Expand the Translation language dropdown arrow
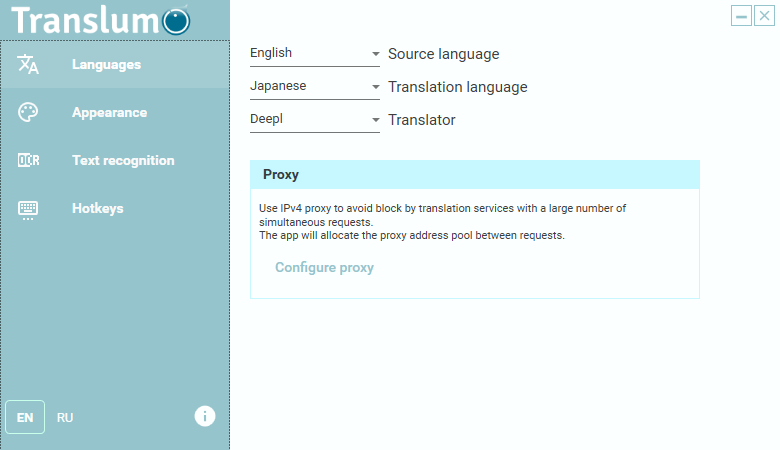The height and width of the screenshot is (450, 780). click(x=376, y=87)
